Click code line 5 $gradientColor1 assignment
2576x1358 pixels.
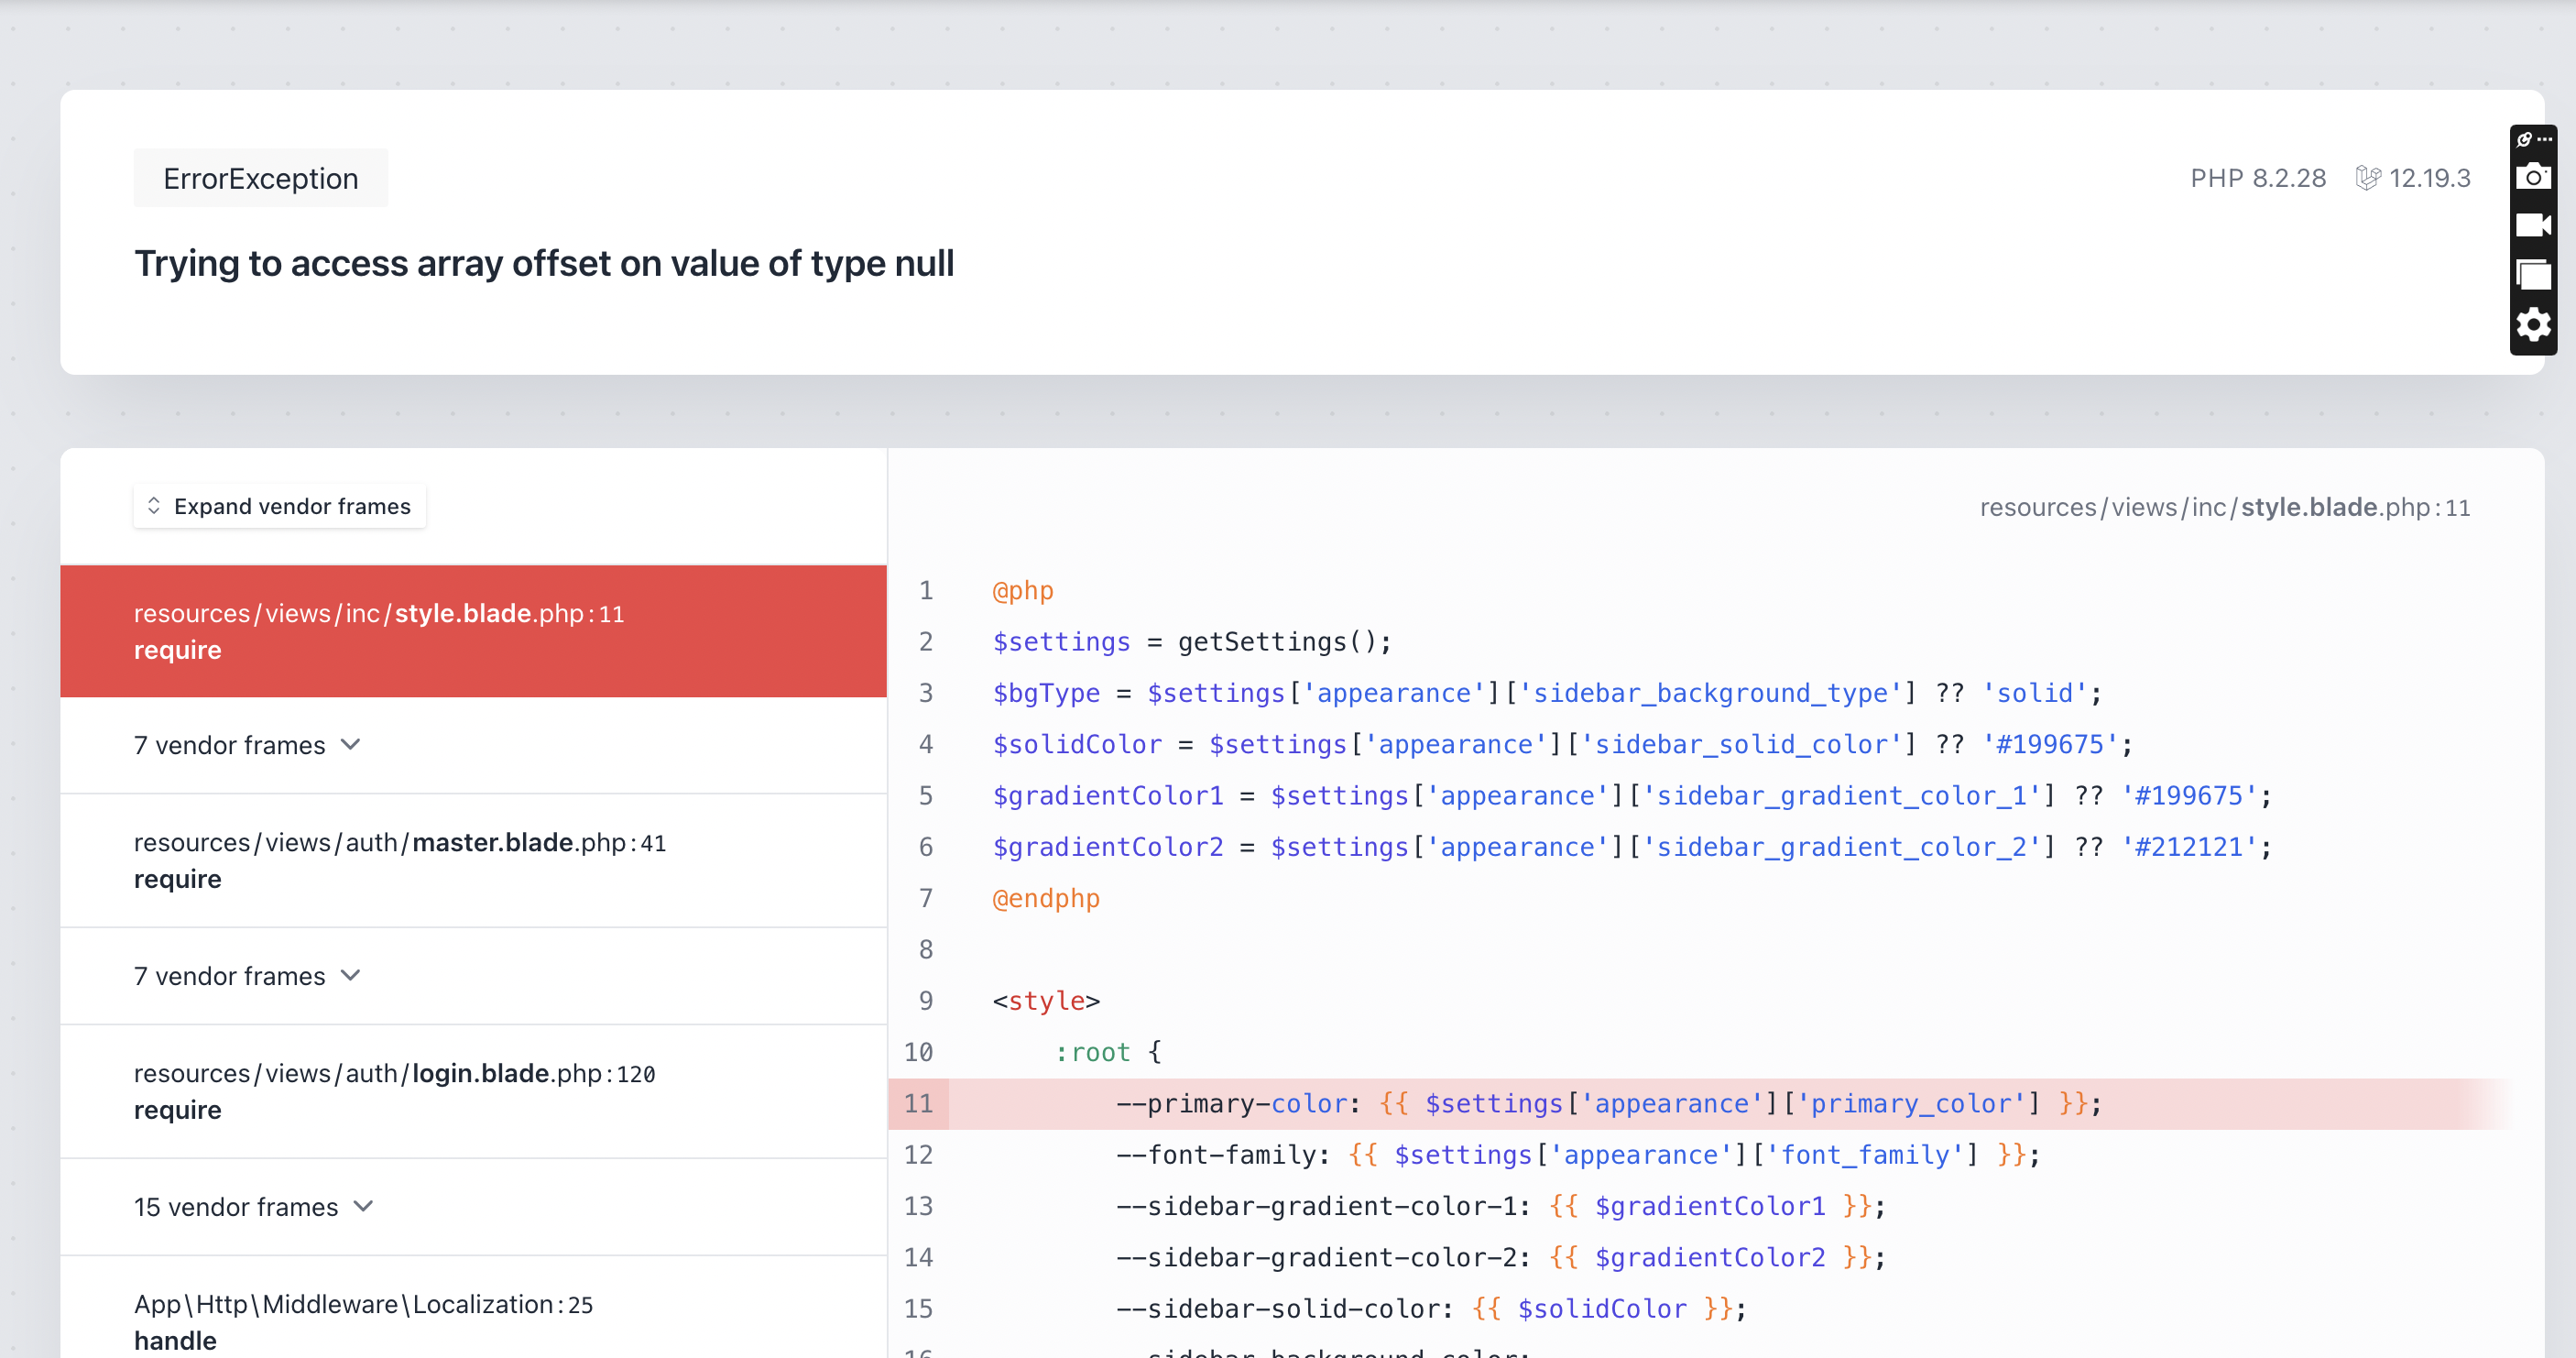tap(1632, 796)
